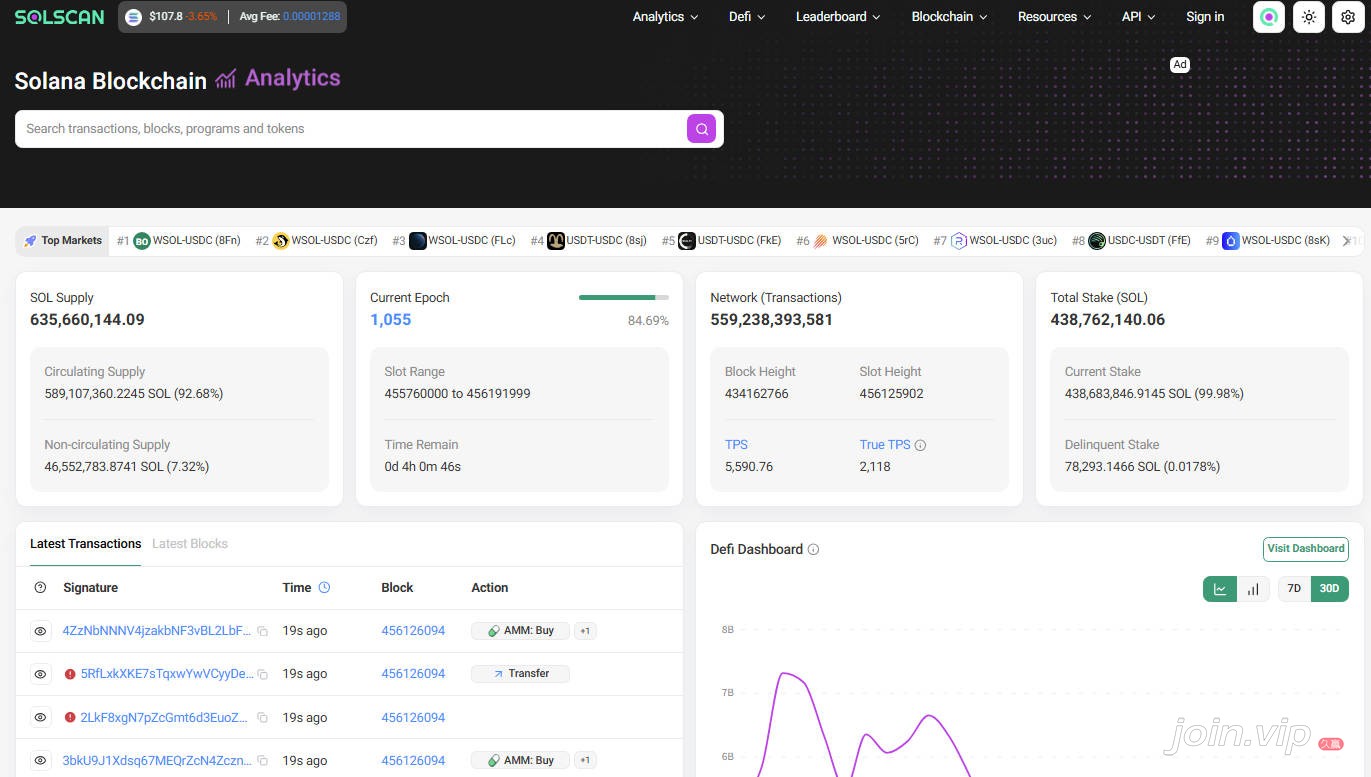The image size is (1371, 777).
Task: Switch to the Latest Blocks tab
Action: point(190,544)
